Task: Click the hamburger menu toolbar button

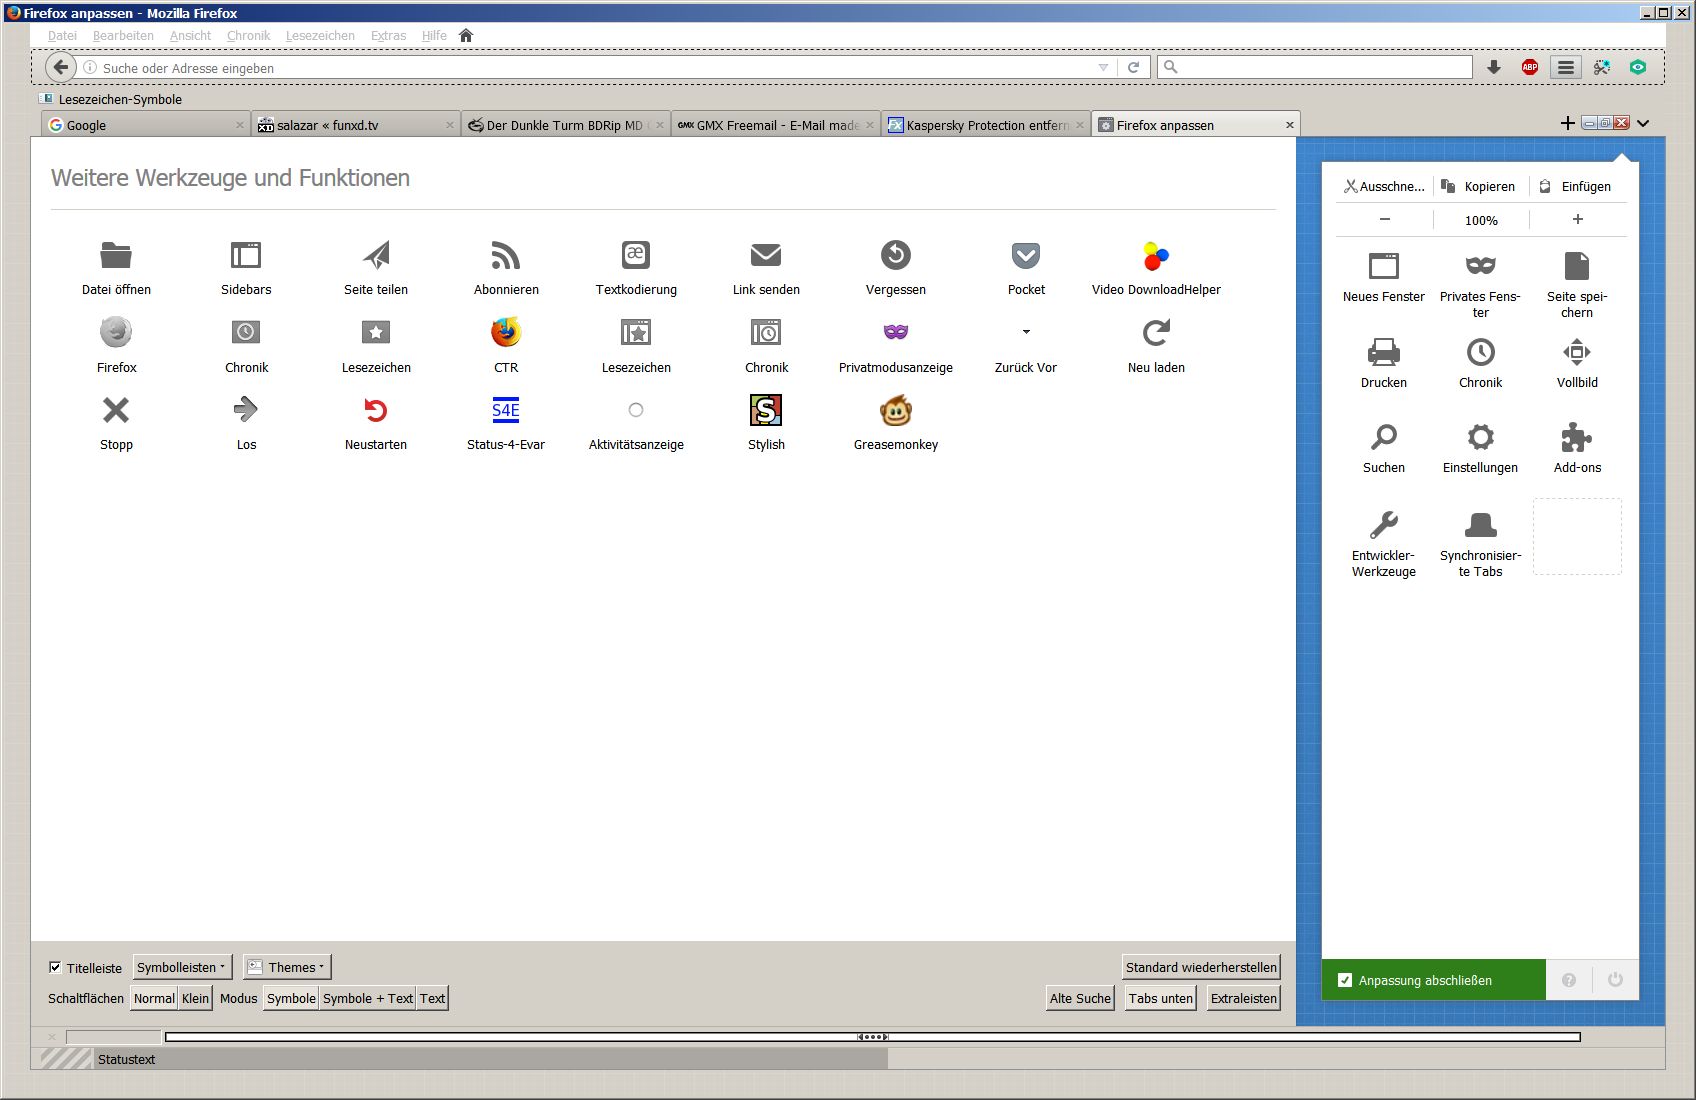Action: click(1566, 67)
